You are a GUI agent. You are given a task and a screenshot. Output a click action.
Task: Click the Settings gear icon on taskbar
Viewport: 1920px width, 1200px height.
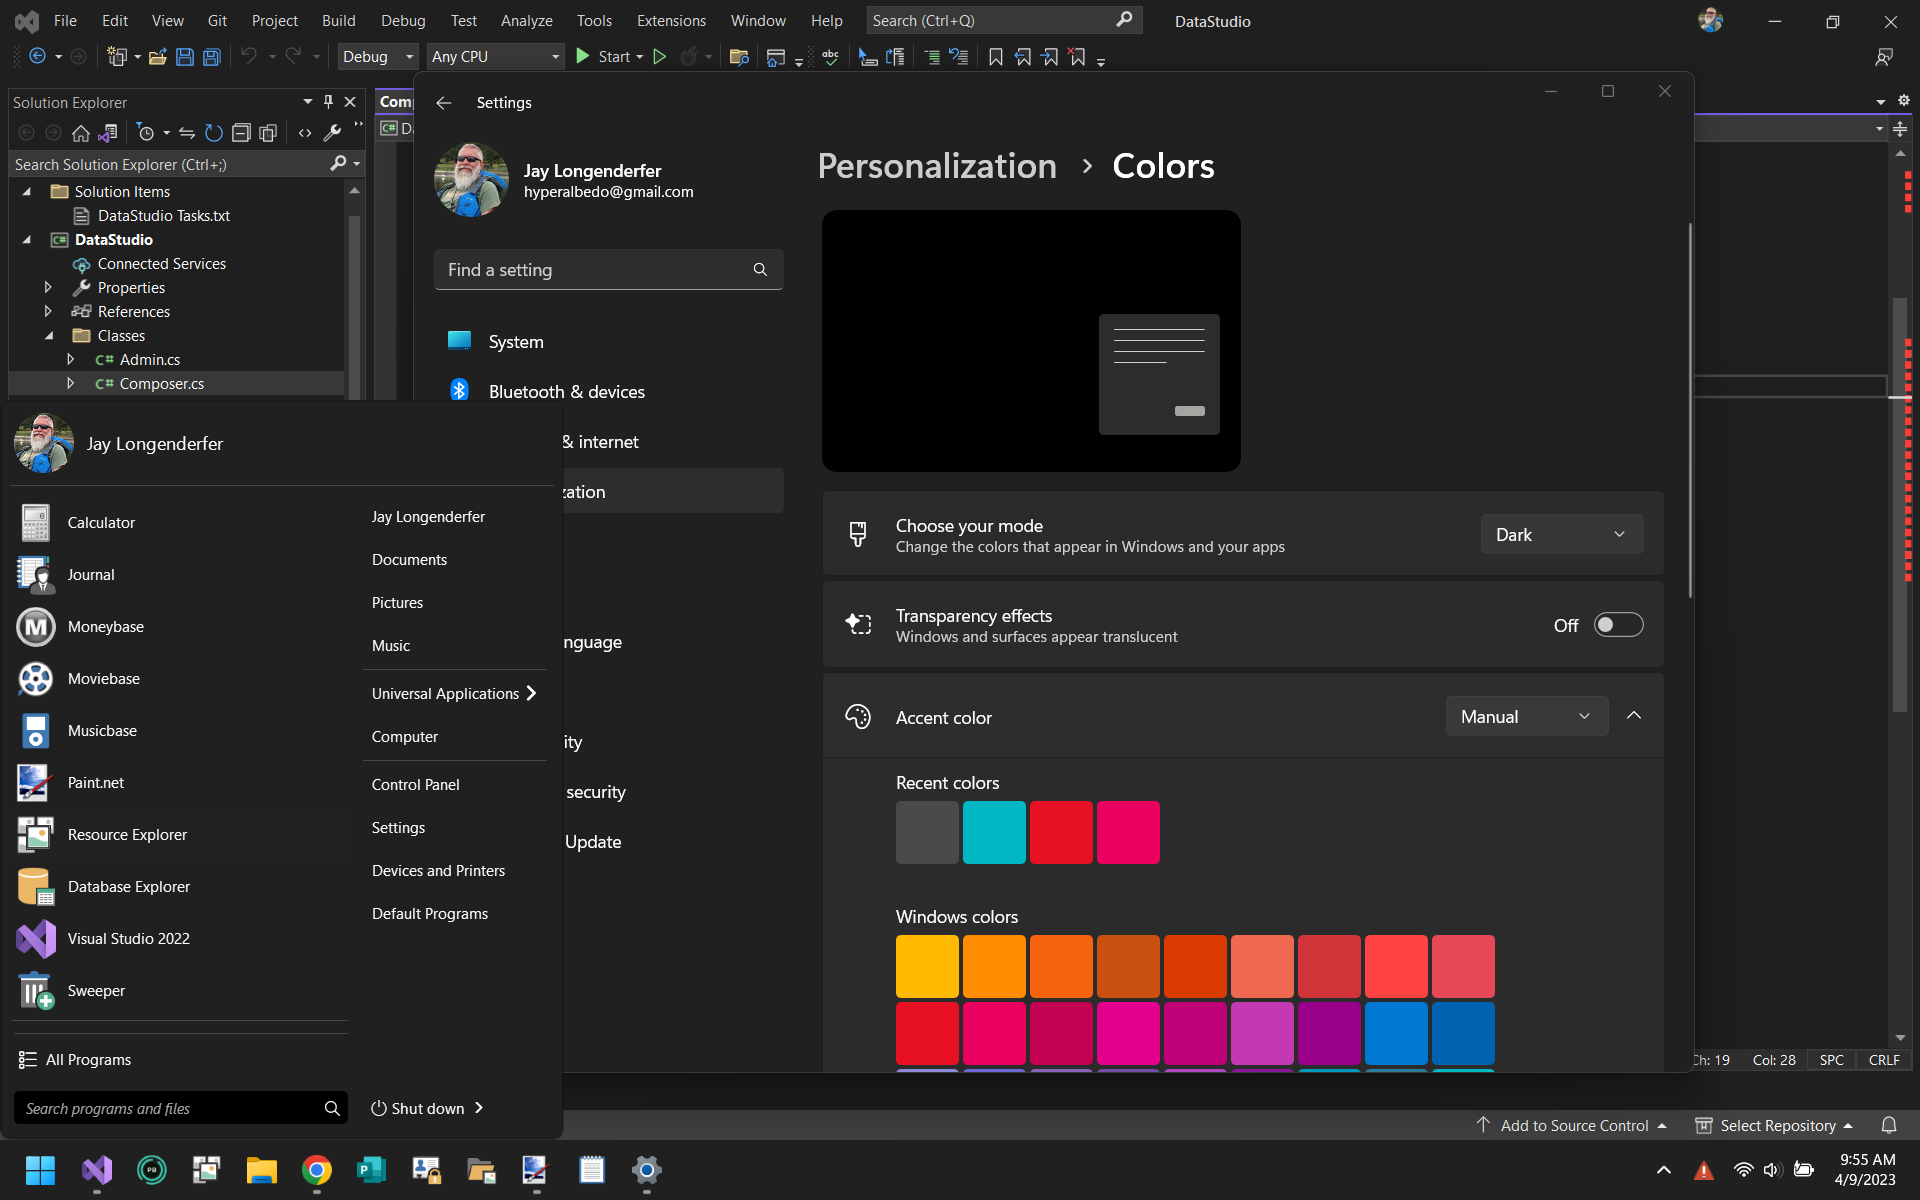[x=647, y=1170]
